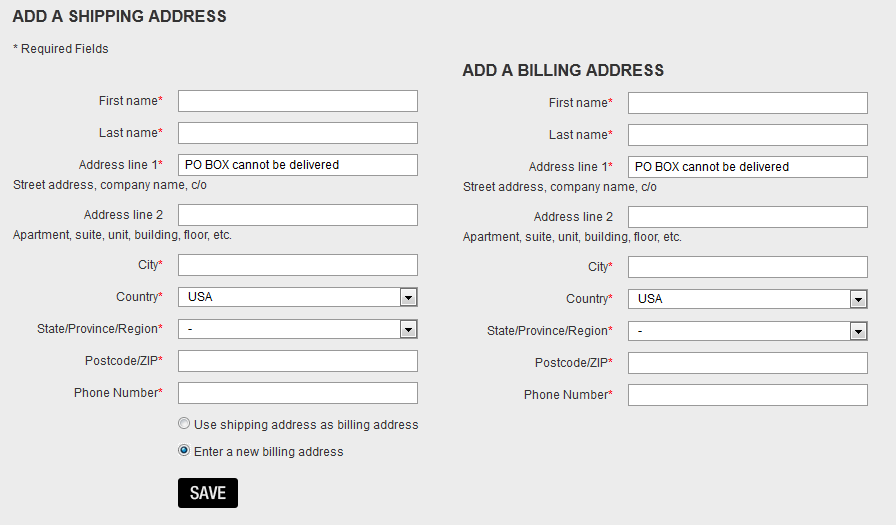Select the shipping City input

coord(298,265)
